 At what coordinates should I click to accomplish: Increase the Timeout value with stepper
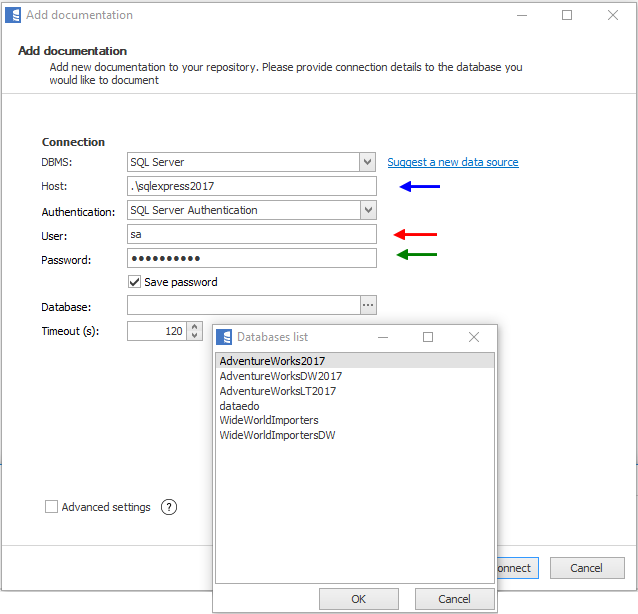click(x=194, y=326)
